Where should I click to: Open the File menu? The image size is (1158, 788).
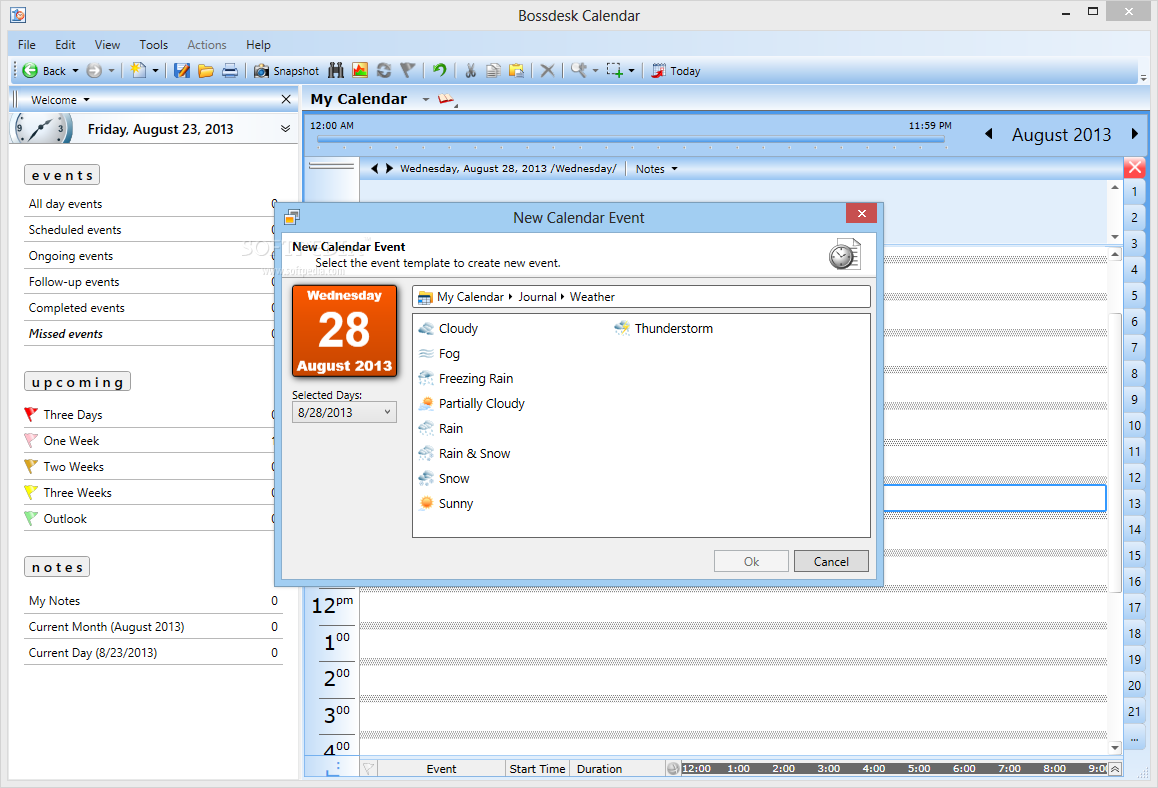27,45
